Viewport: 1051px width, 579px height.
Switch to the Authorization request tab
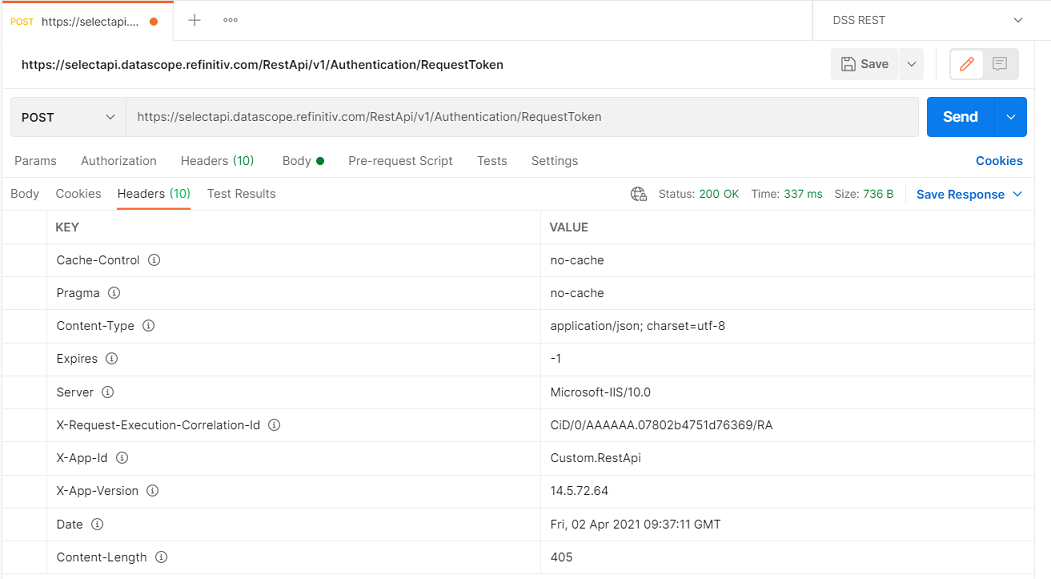pyautogui.click(x=119, y=161)
